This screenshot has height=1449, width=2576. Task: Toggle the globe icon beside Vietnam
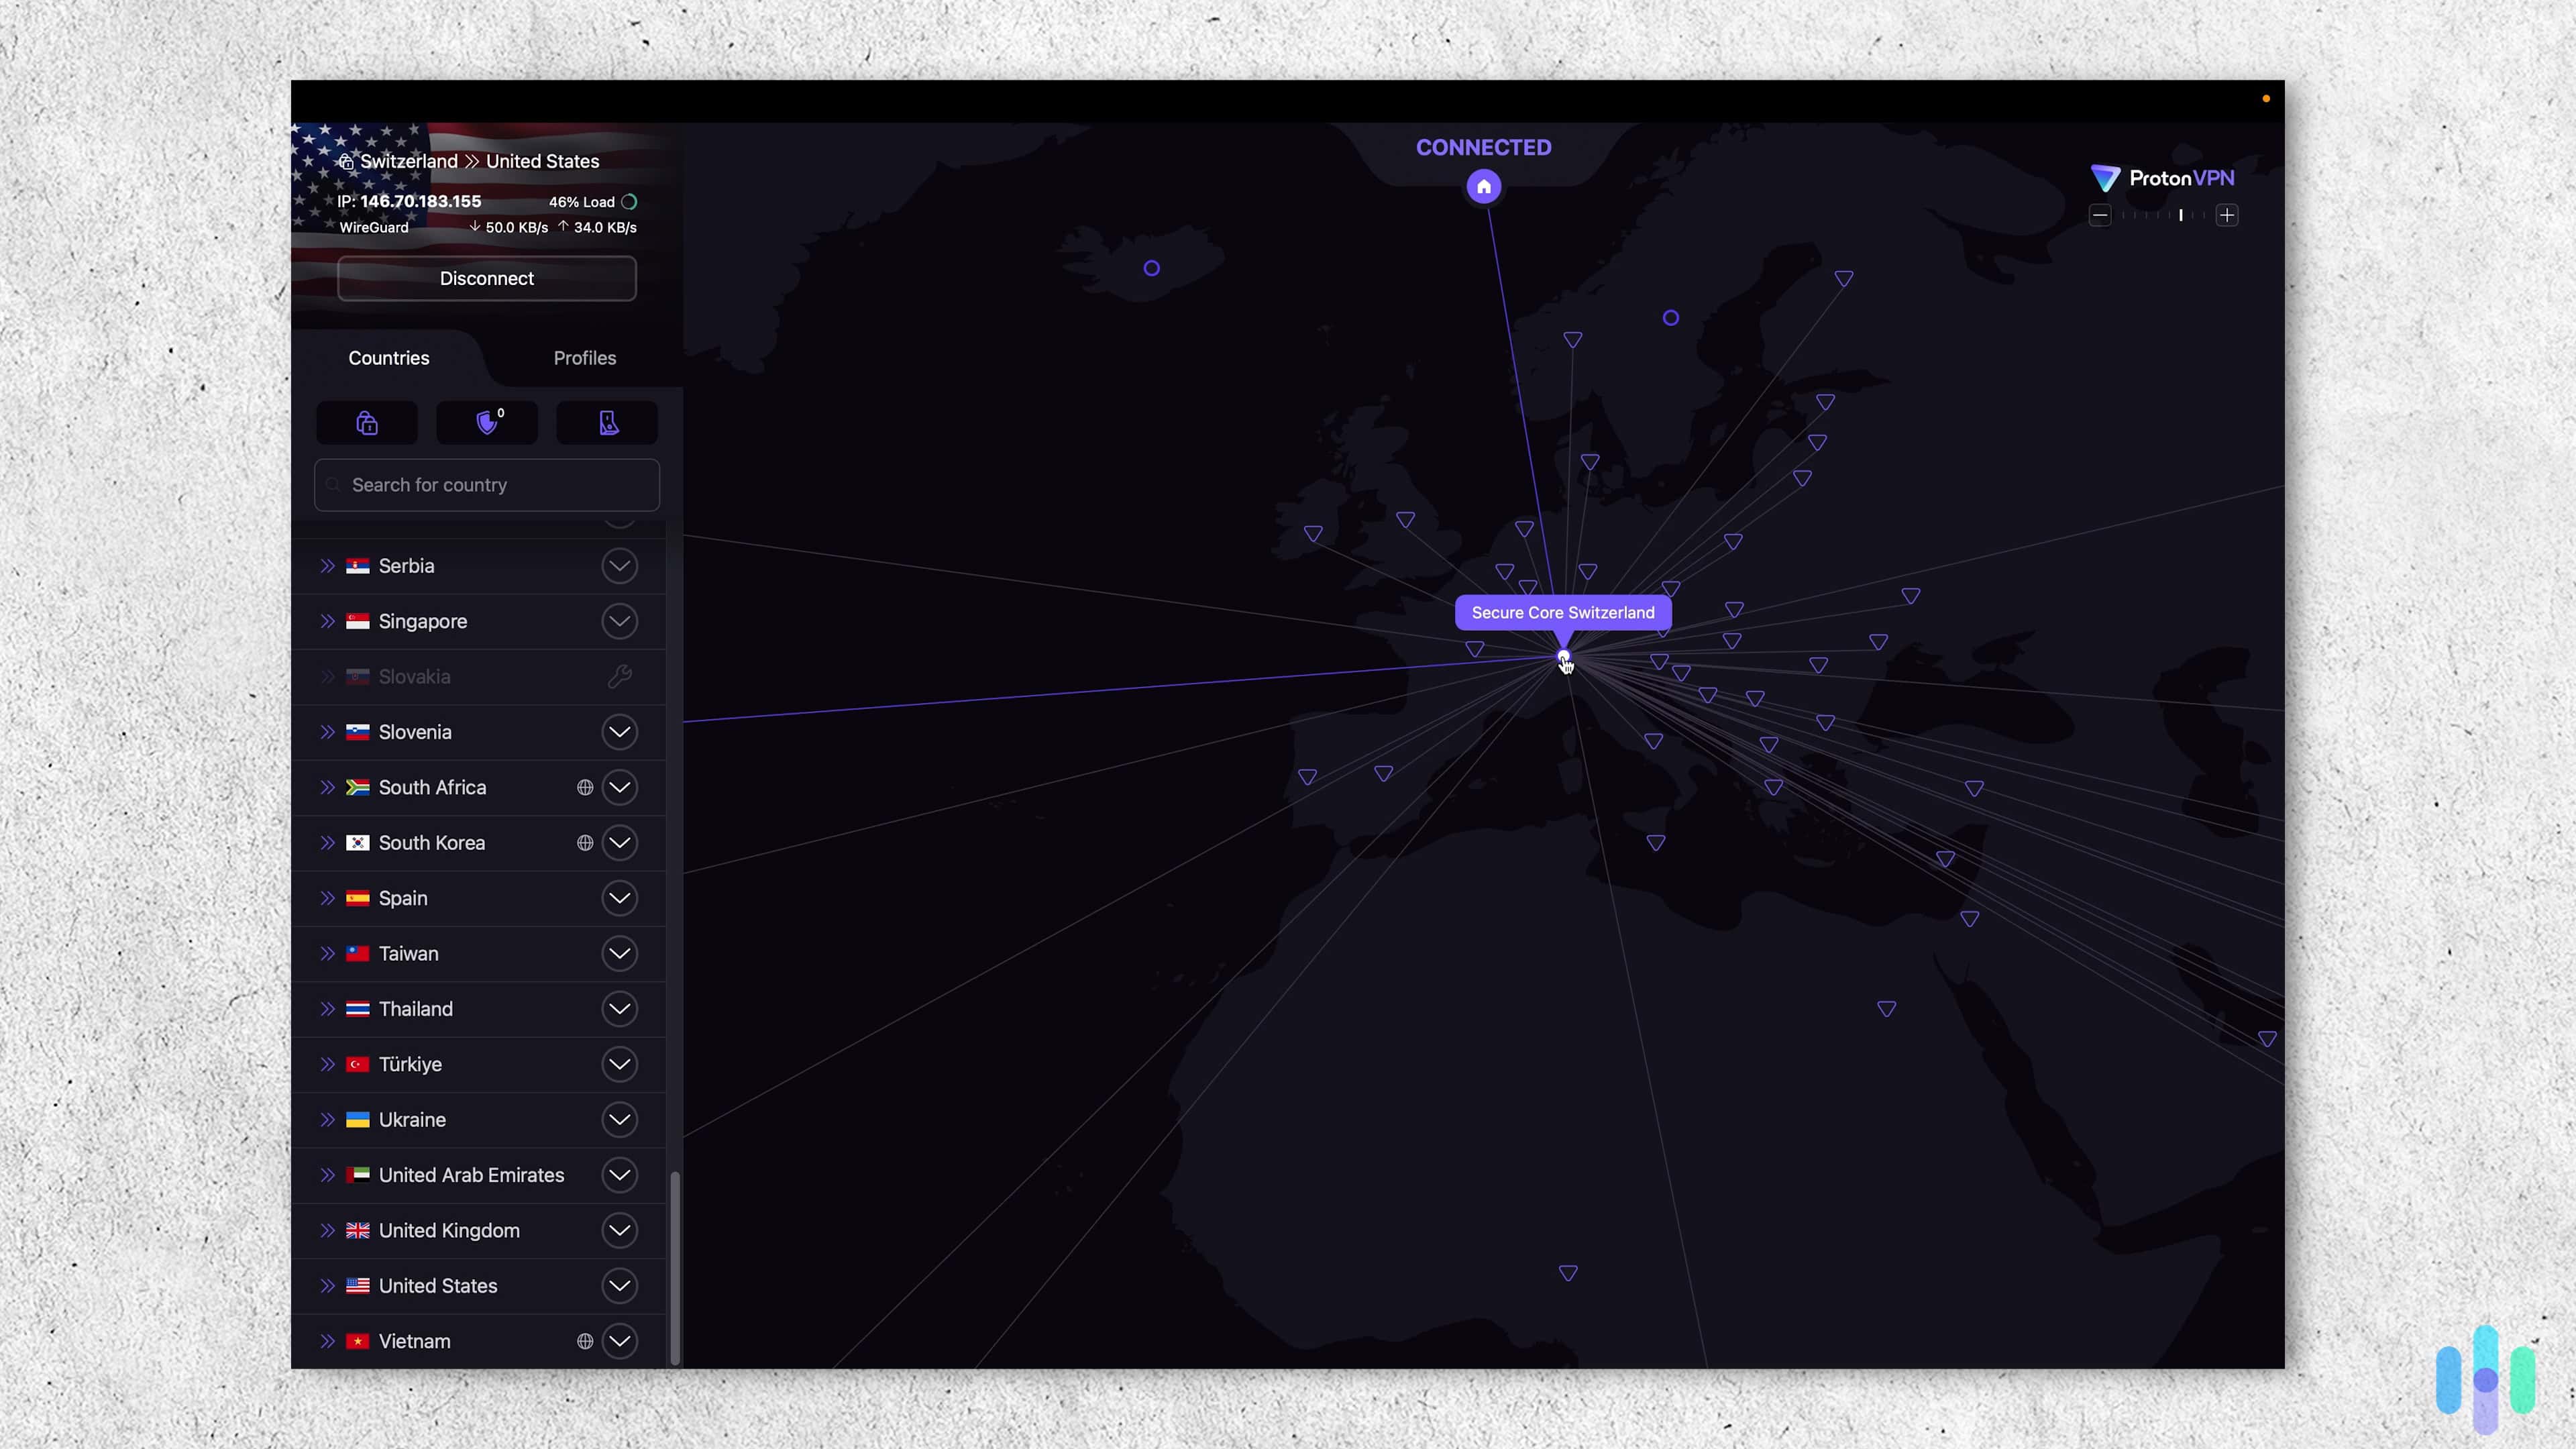coord(585,1341)
